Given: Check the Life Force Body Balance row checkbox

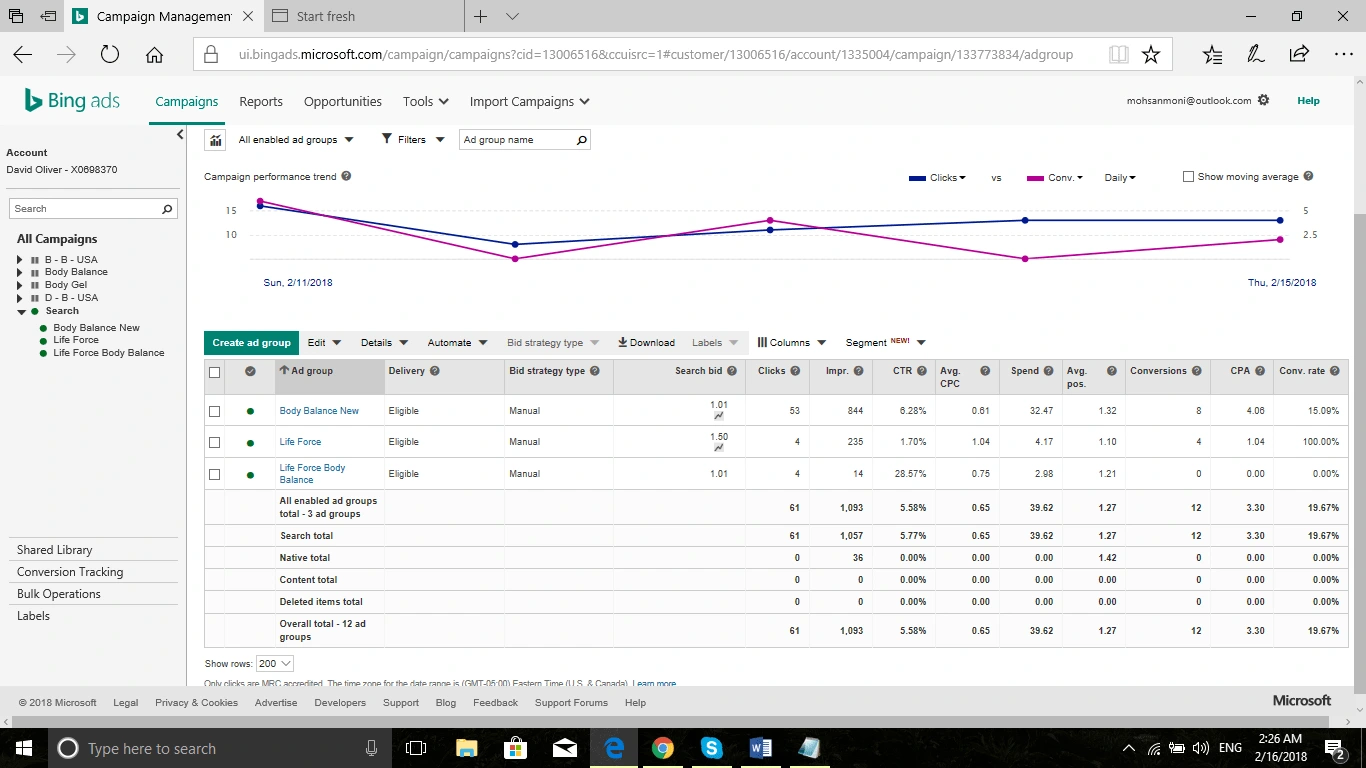Looking at the screenshot, I should click(214, 474).
